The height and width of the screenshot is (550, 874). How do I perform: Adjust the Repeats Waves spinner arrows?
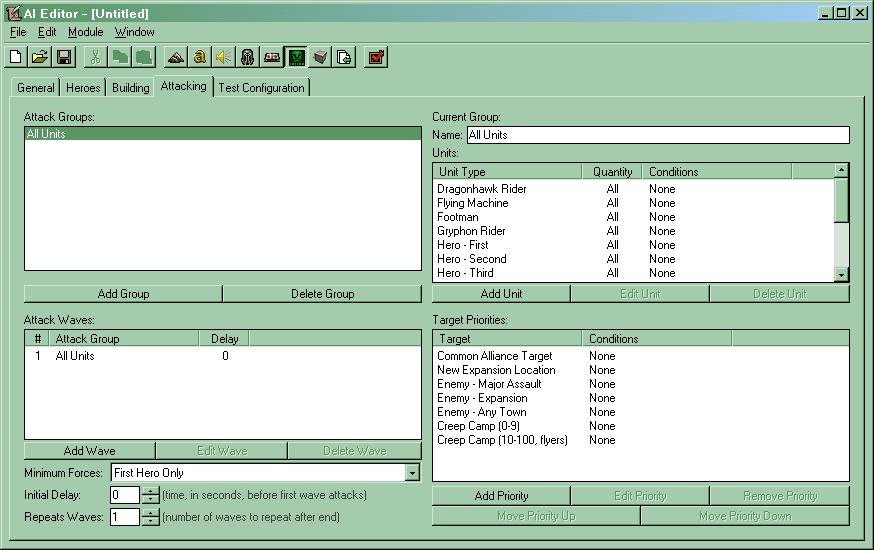click(150, 517)
